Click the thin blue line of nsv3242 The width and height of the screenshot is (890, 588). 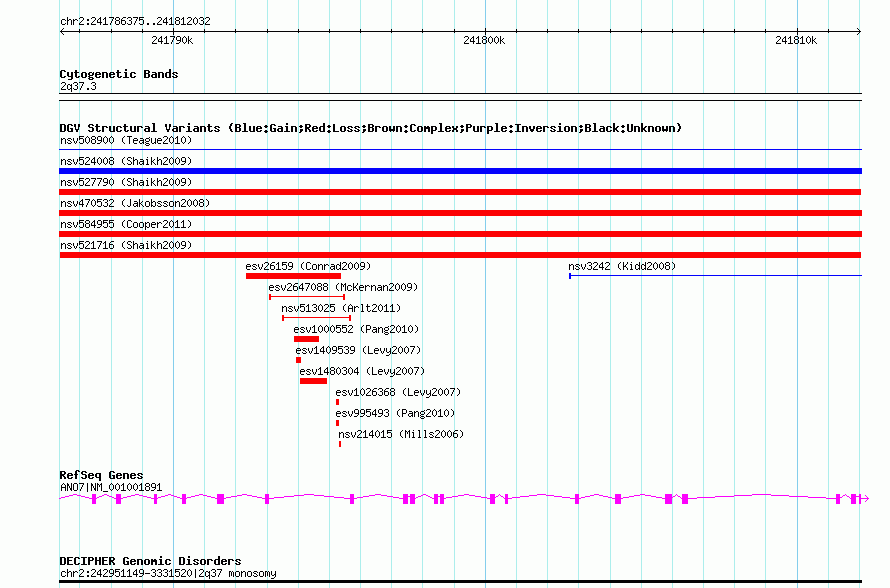tap(716, 276)
